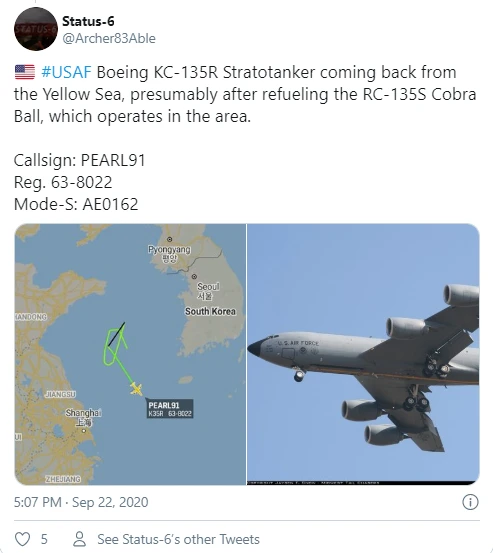
Task: Click the Status-6 profile avatar
Action: [36, 29]
